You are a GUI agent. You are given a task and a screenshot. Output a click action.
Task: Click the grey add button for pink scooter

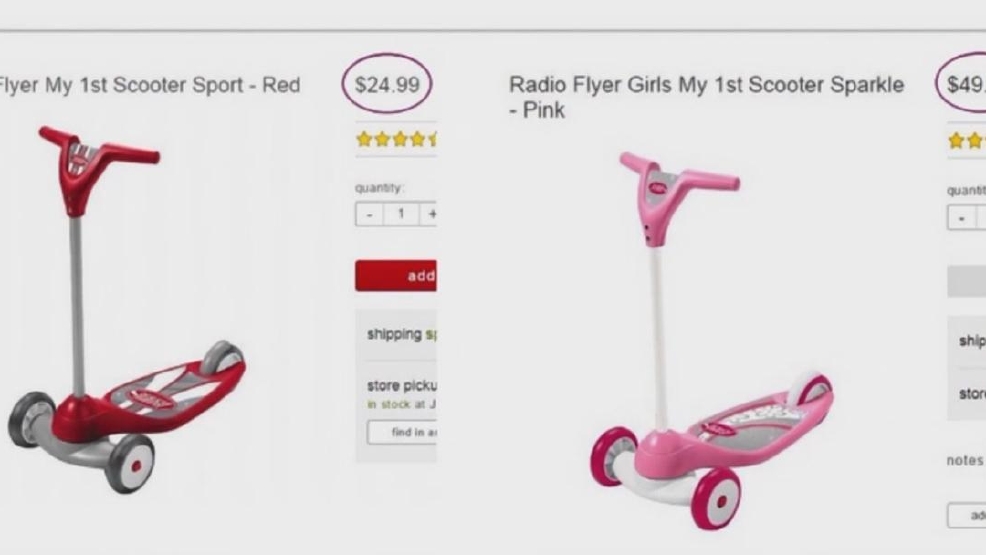click(967, 281)
